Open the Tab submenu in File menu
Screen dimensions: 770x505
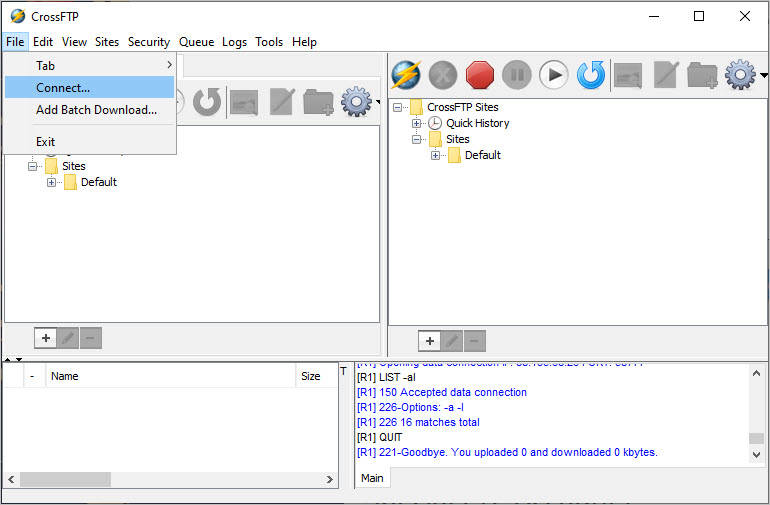pos(89,65)
